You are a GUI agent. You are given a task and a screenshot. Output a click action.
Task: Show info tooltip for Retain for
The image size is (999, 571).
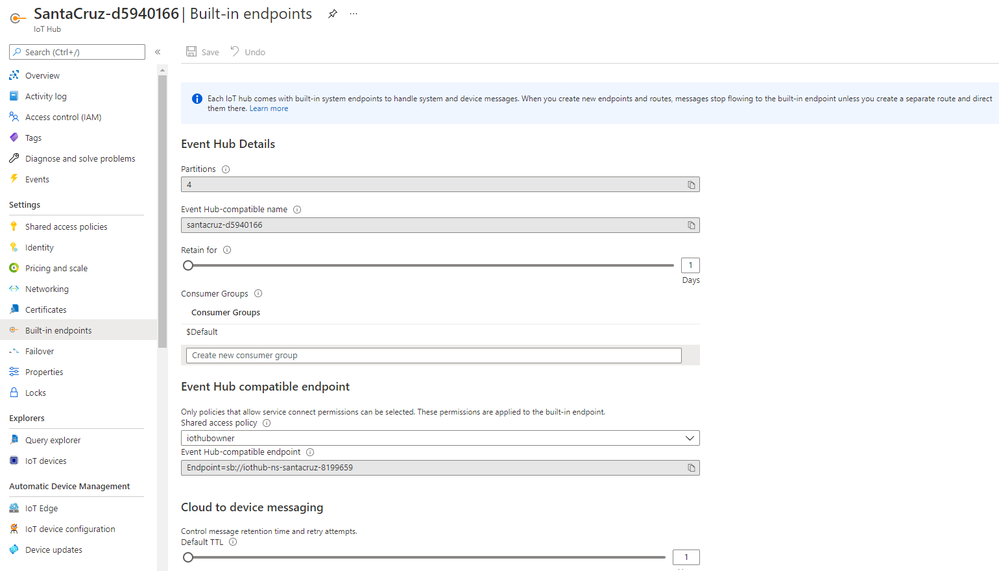tap(227, 250)
